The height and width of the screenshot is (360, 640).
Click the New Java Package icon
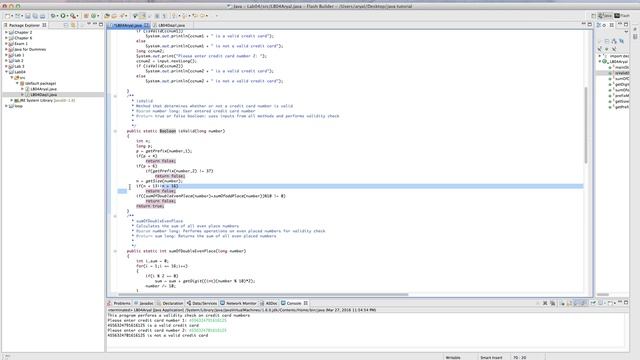point(86,16)
